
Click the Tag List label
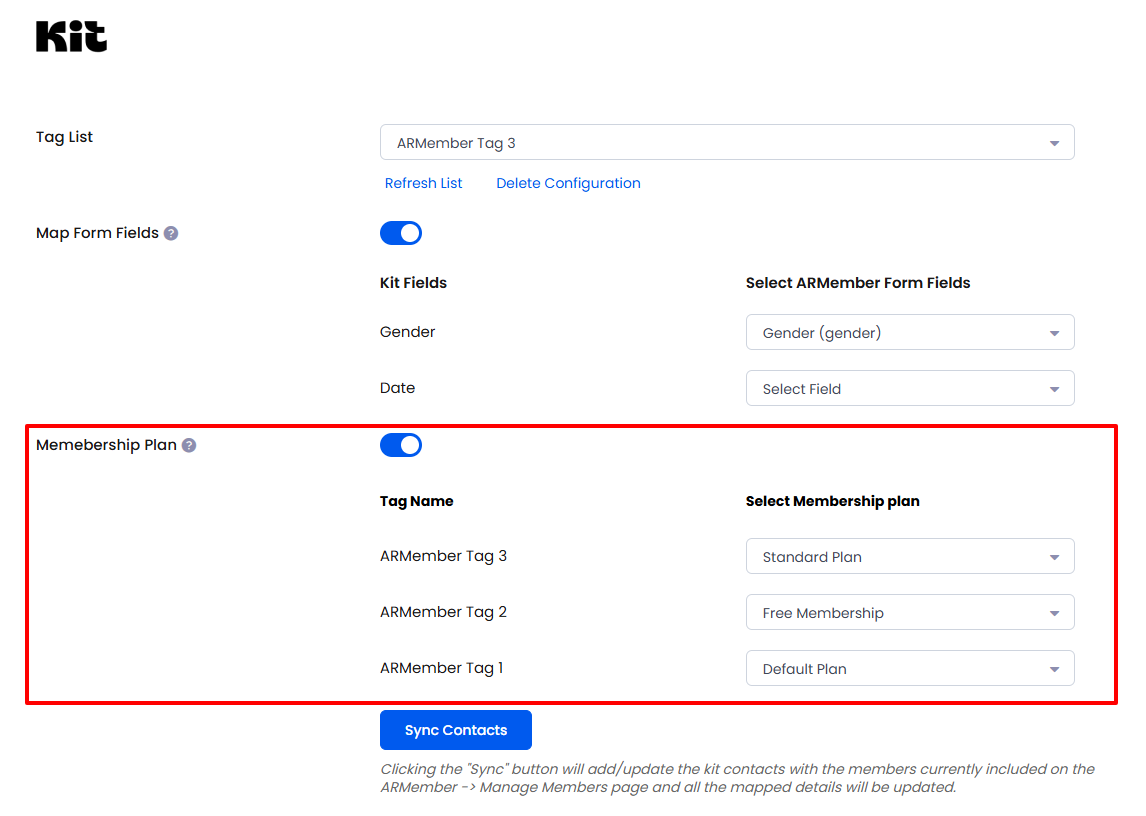click(x=64, y=137)
